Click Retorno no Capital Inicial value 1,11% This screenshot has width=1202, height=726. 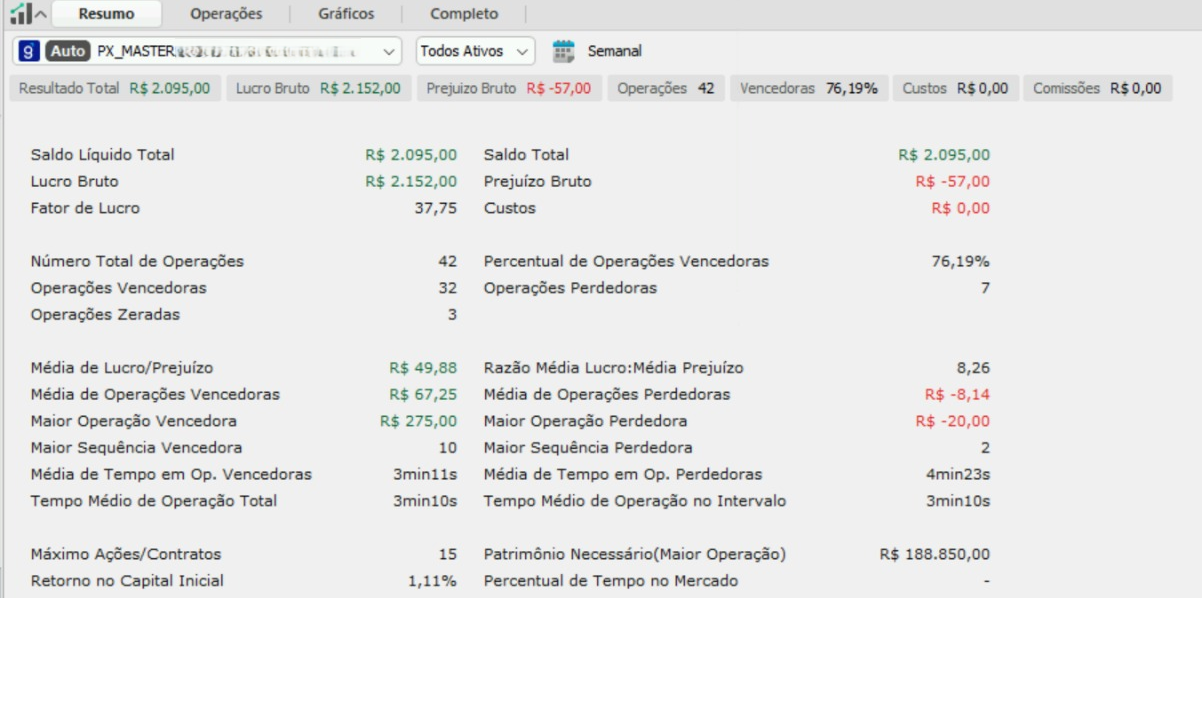point(432,581)
